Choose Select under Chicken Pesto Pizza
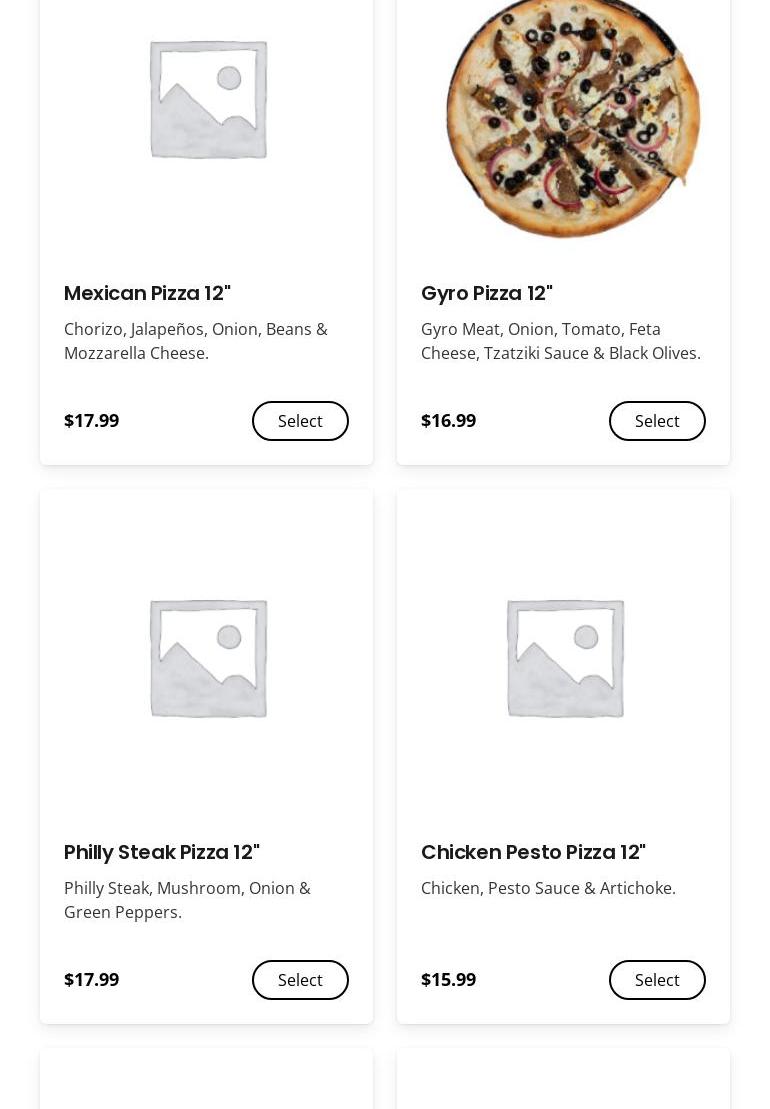 657,980
